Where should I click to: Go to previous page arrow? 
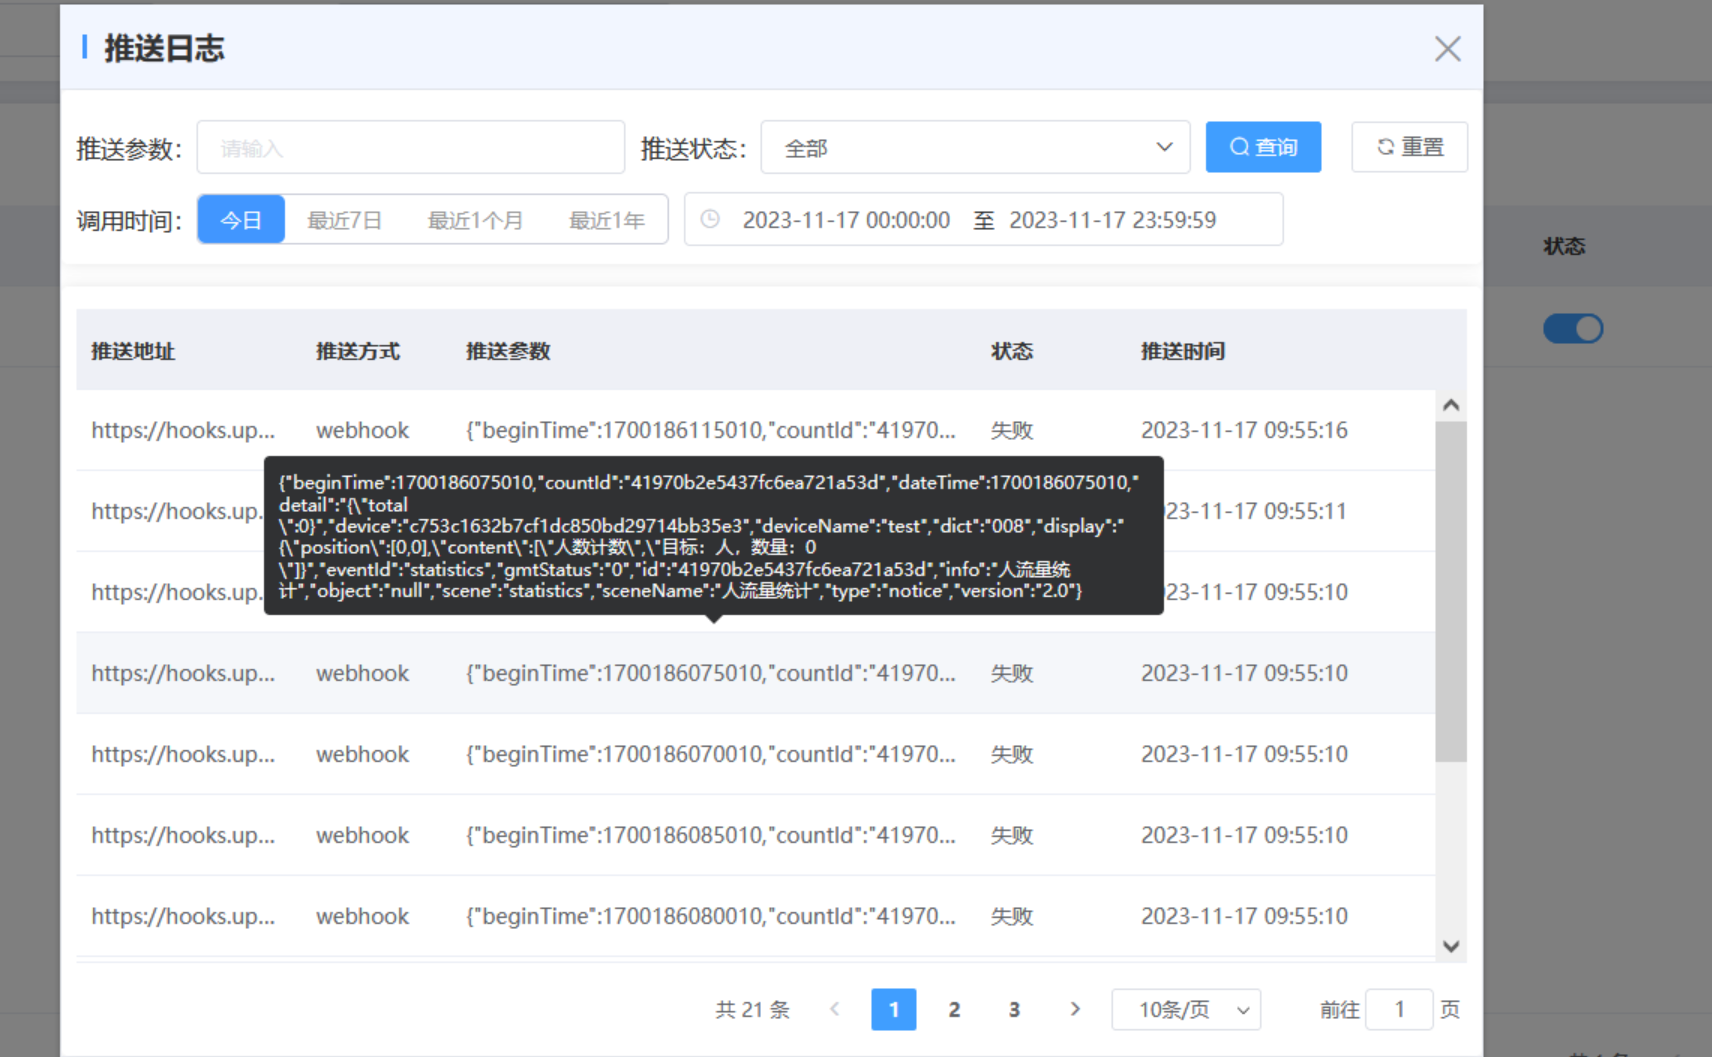pos(835,1009)
